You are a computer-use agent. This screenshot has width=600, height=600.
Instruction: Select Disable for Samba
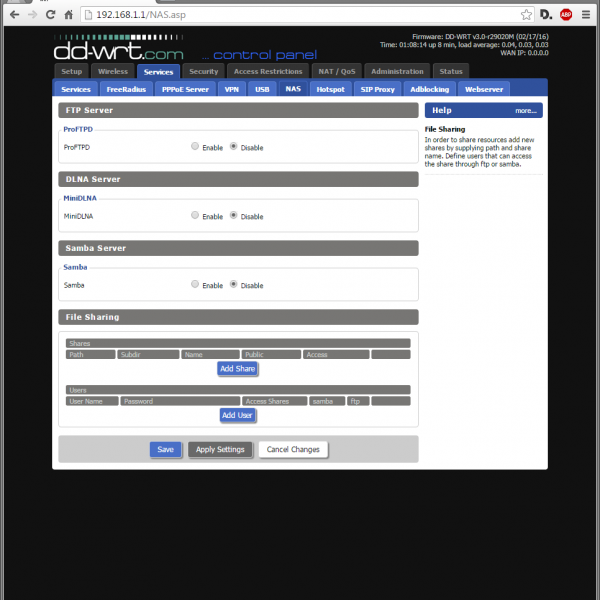pos(234,284)
